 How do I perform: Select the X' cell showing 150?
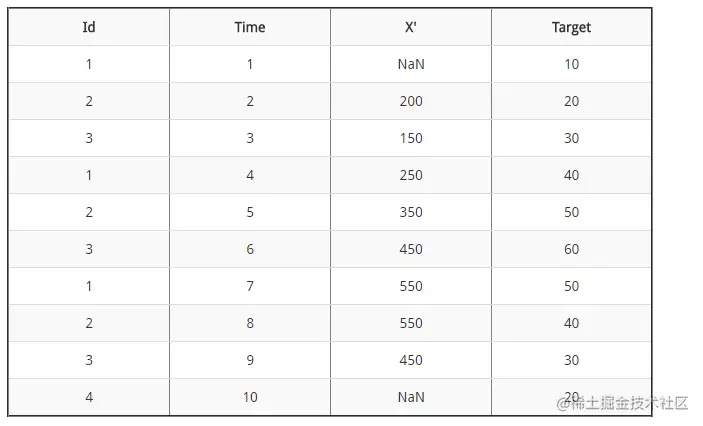coord(410,138)
